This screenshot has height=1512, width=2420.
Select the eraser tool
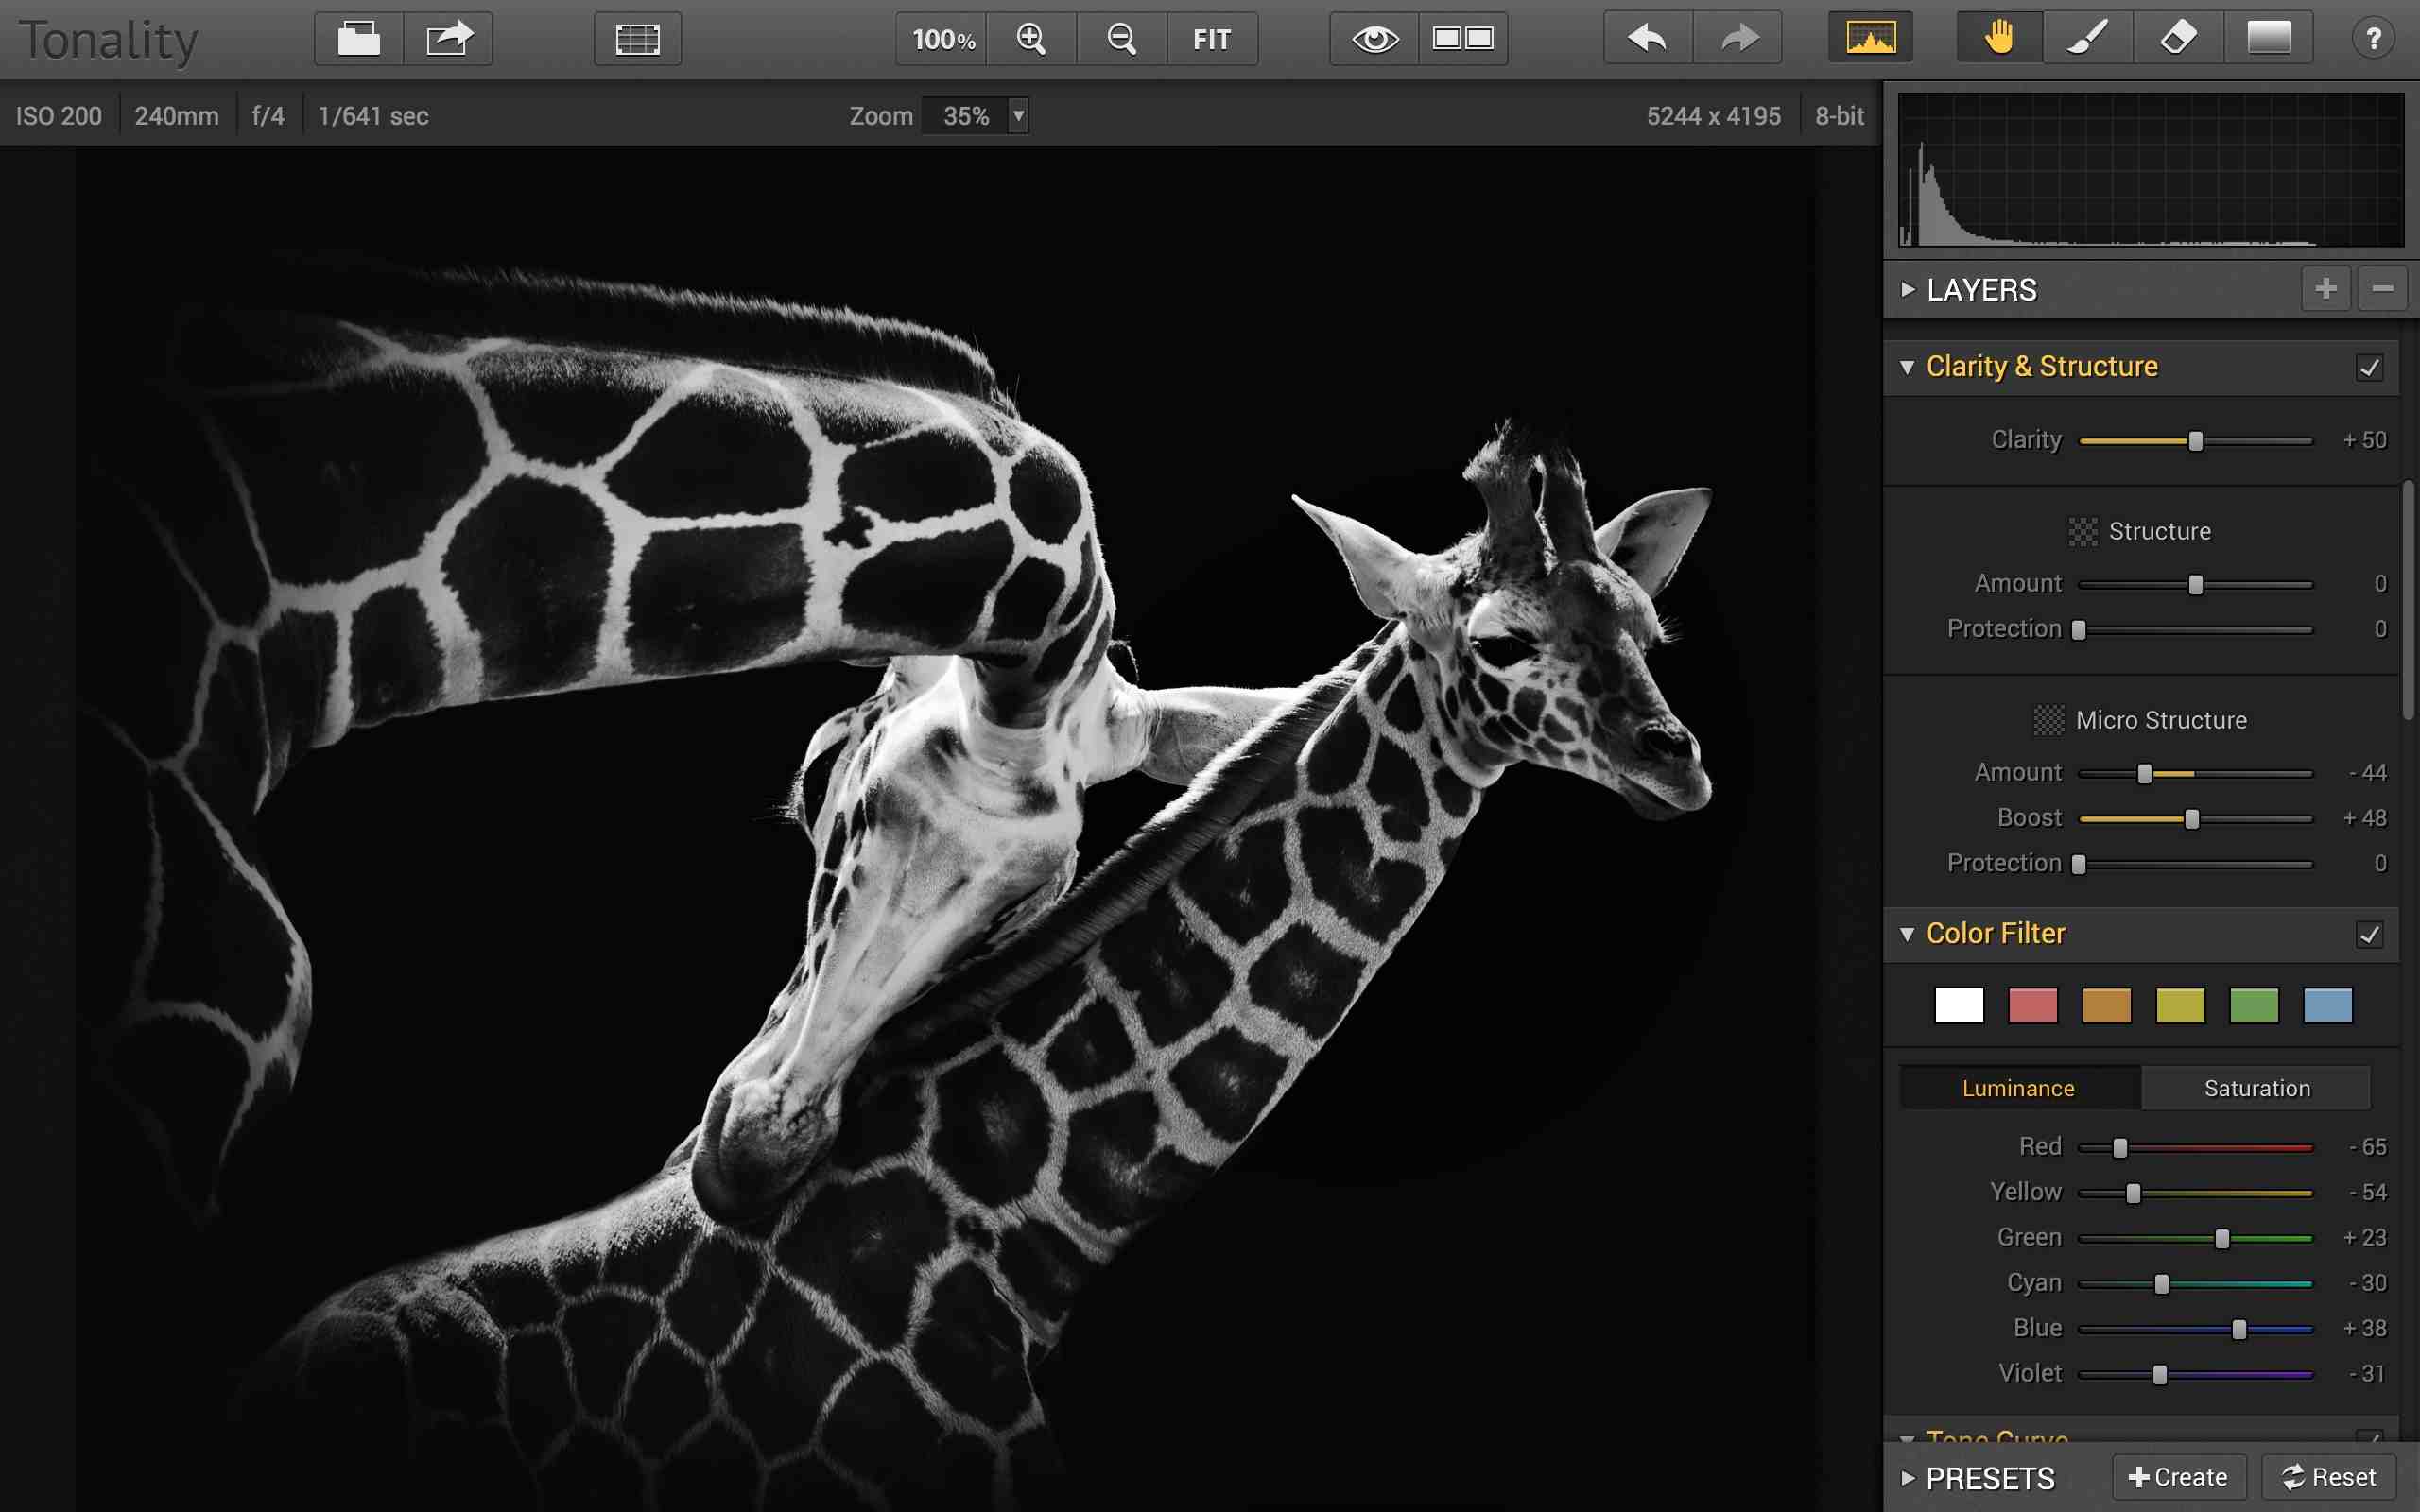[x=2178, y=39]
